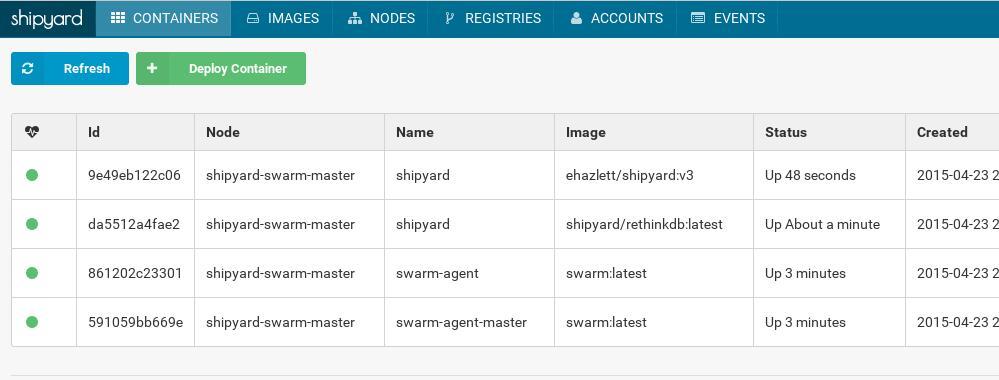Click the heartbeat health column icon
The image size is (999, 380).
pos(32,131)
